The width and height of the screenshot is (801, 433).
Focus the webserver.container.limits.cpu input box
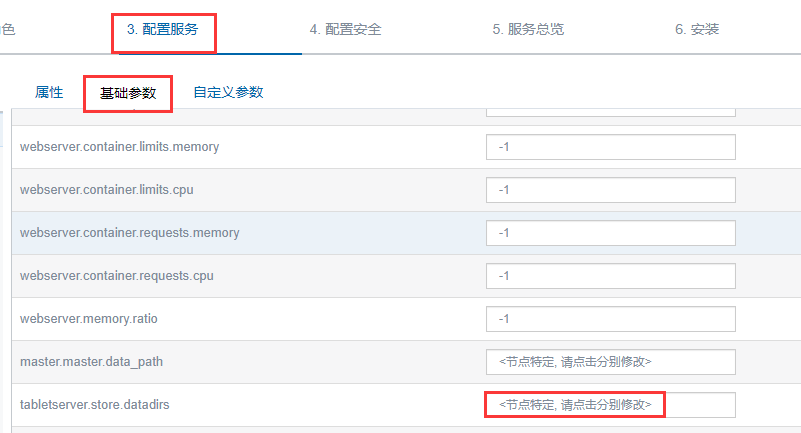tap(610, 190)
